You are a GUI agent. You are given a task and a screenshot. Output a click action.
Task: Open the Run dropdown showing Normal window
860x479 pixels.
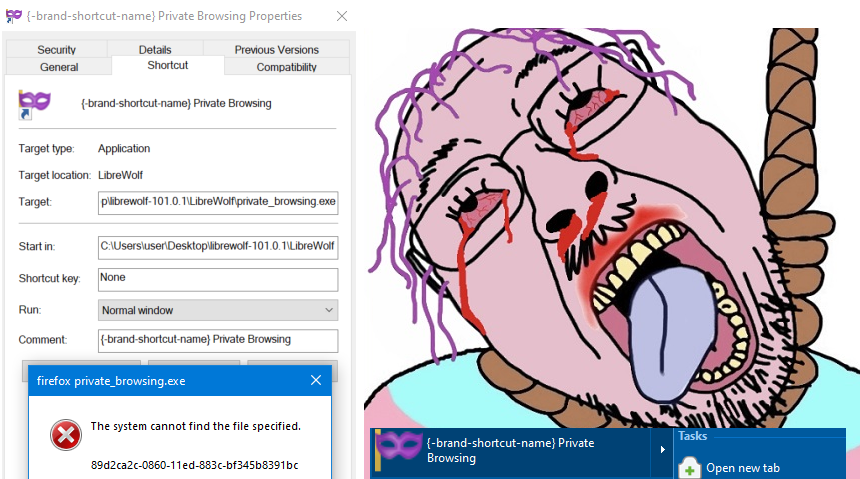coord(218,310)
